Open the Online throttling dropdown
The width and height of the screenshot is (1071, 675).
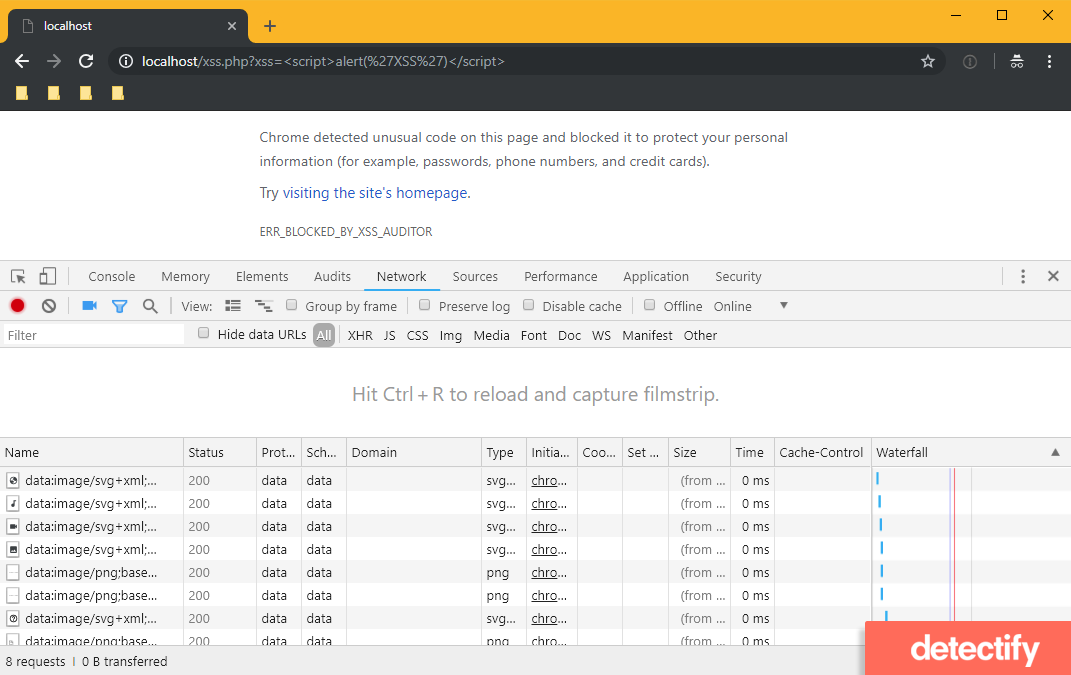coord(751,306)
